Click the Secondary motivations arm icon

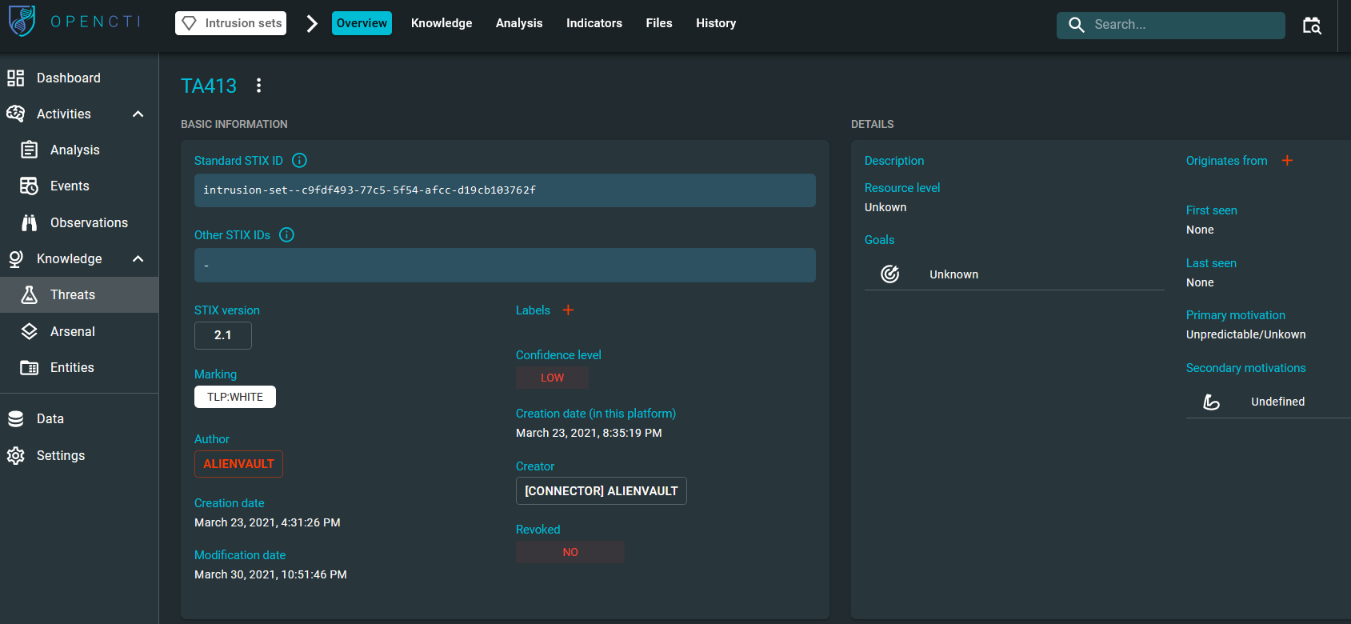(1211, 401)
